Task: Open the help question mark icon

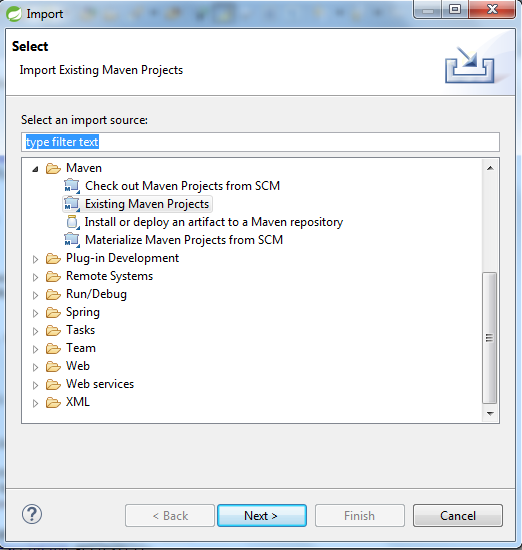Action: tap(32, 514)
